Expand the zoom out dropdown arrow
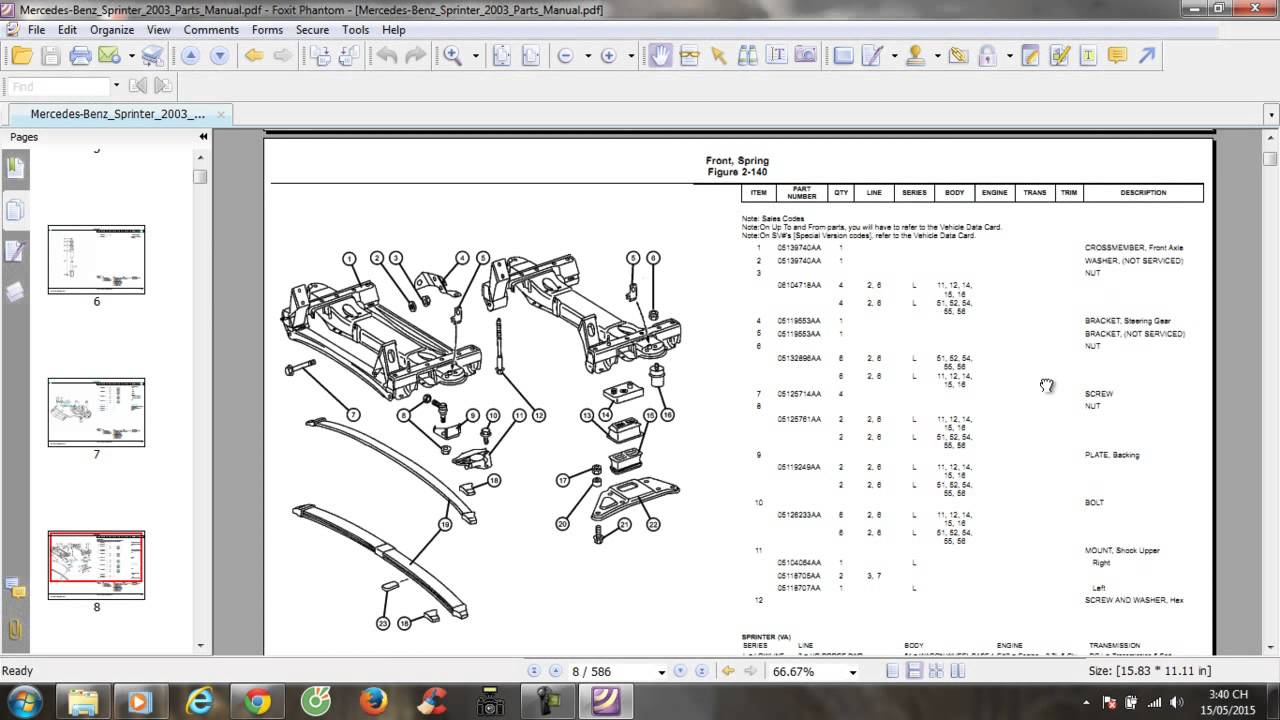 (587, 56)
